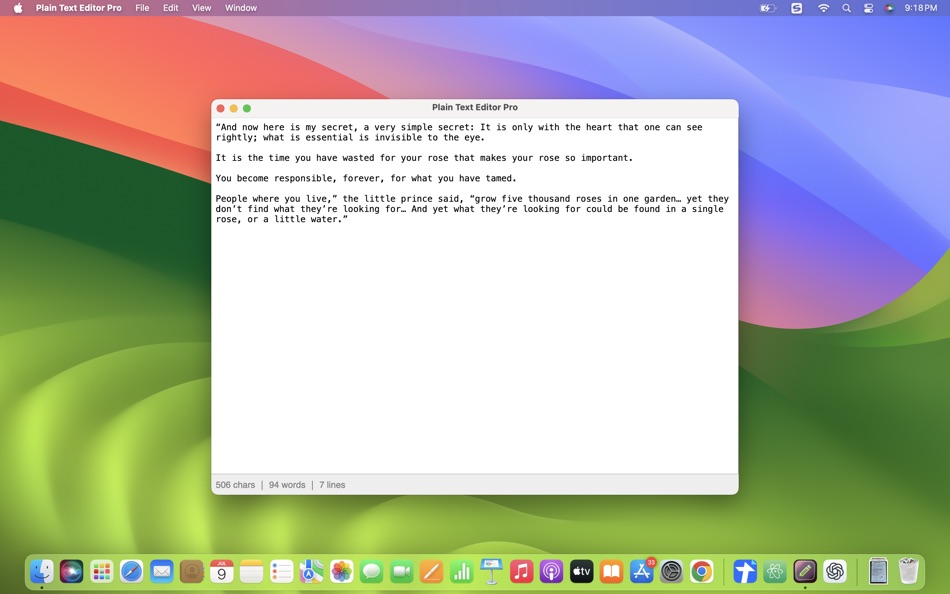Open the Plain Text Editor Pro pencil Dock icon

805,571
